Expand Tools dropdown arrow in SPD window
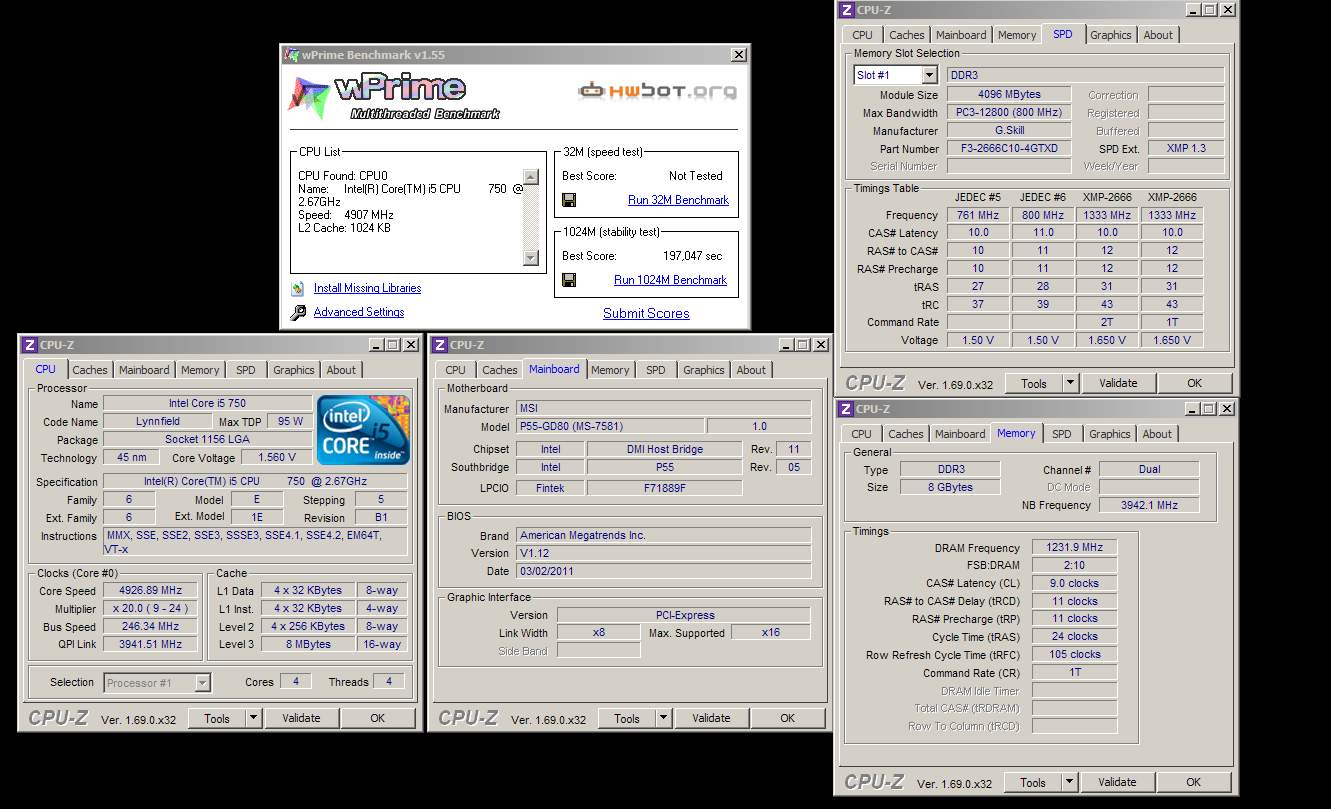The width and height of the screenshot is (1331, 809). pos(1070,383)
